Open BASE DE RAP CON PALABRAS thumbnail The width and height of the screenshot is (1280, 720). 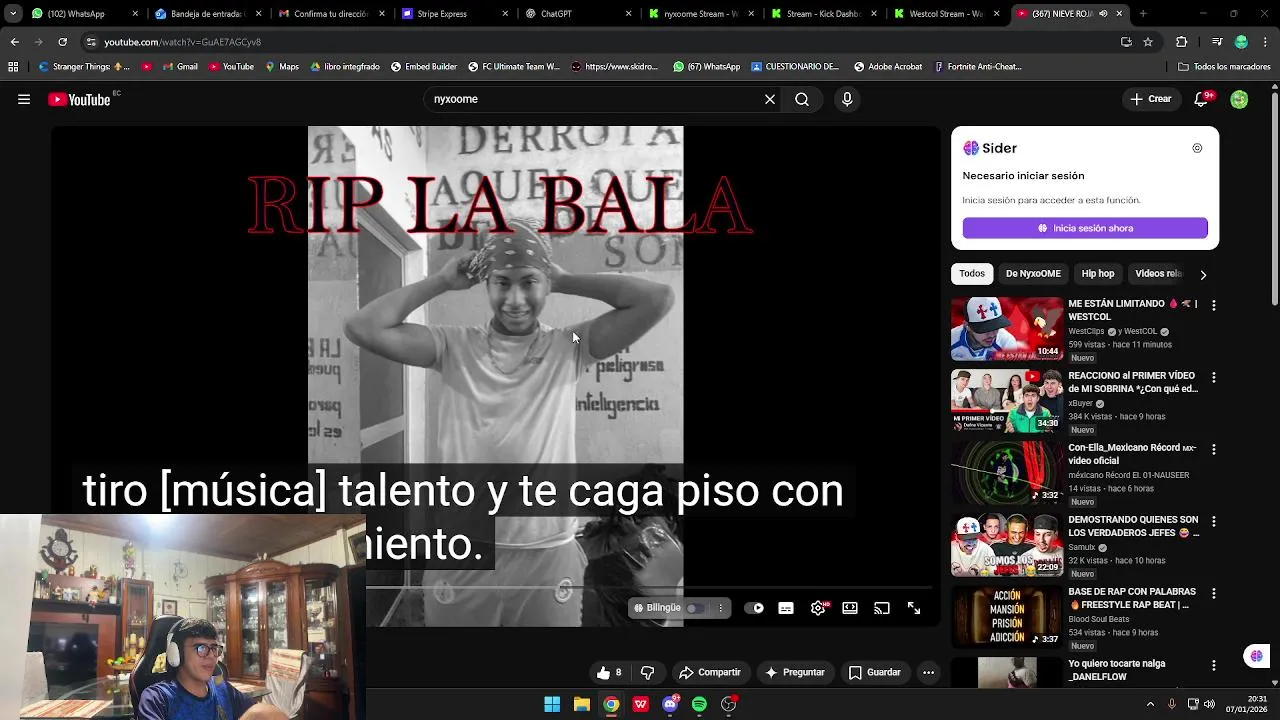pos(1007,616)
